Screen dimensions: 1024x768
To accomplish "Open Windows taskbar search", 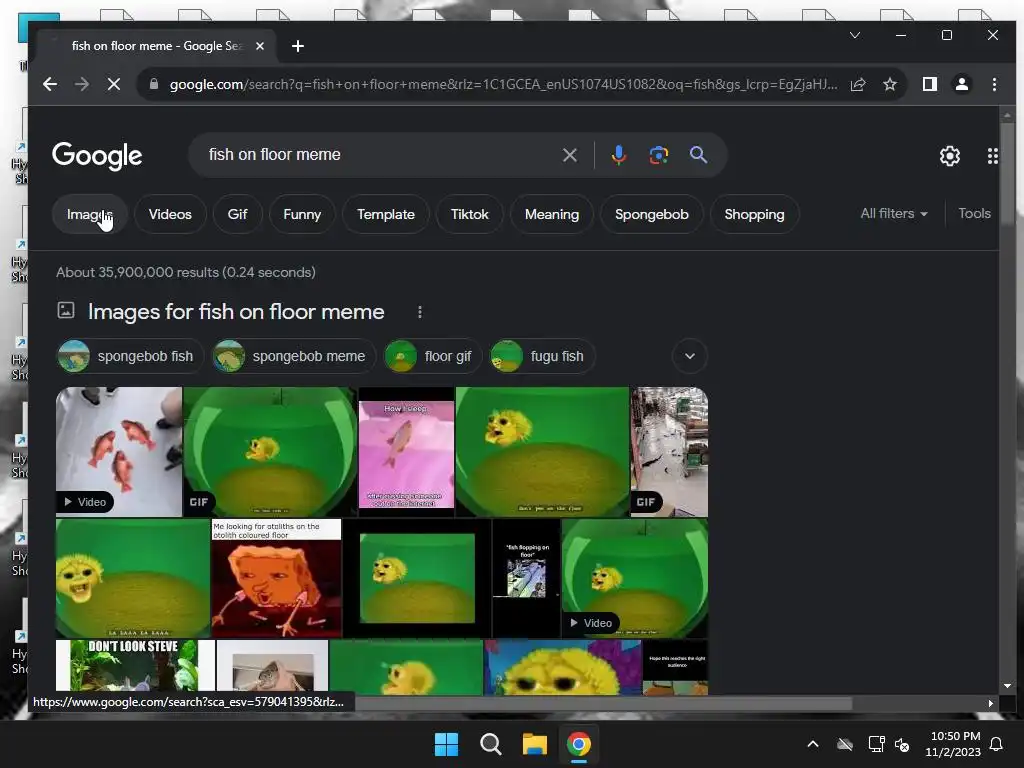I will (490, 744).
